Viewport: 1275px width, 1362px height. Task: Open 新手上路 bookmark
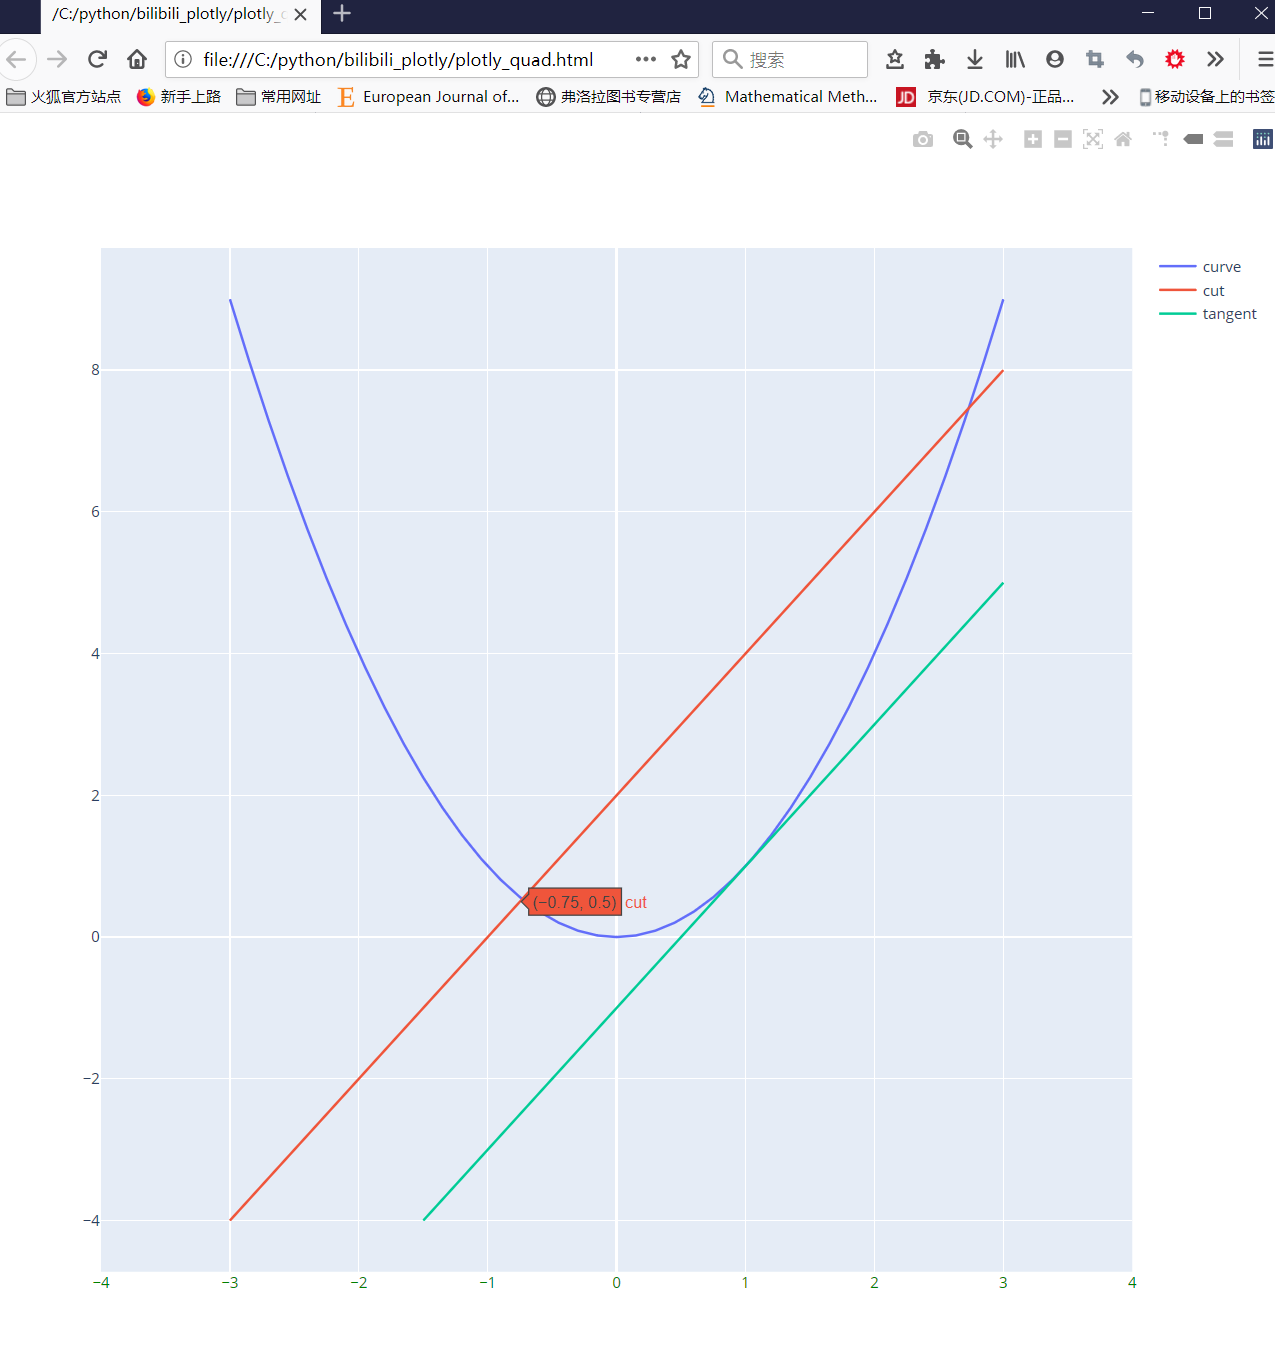click(x=179, y=96)
